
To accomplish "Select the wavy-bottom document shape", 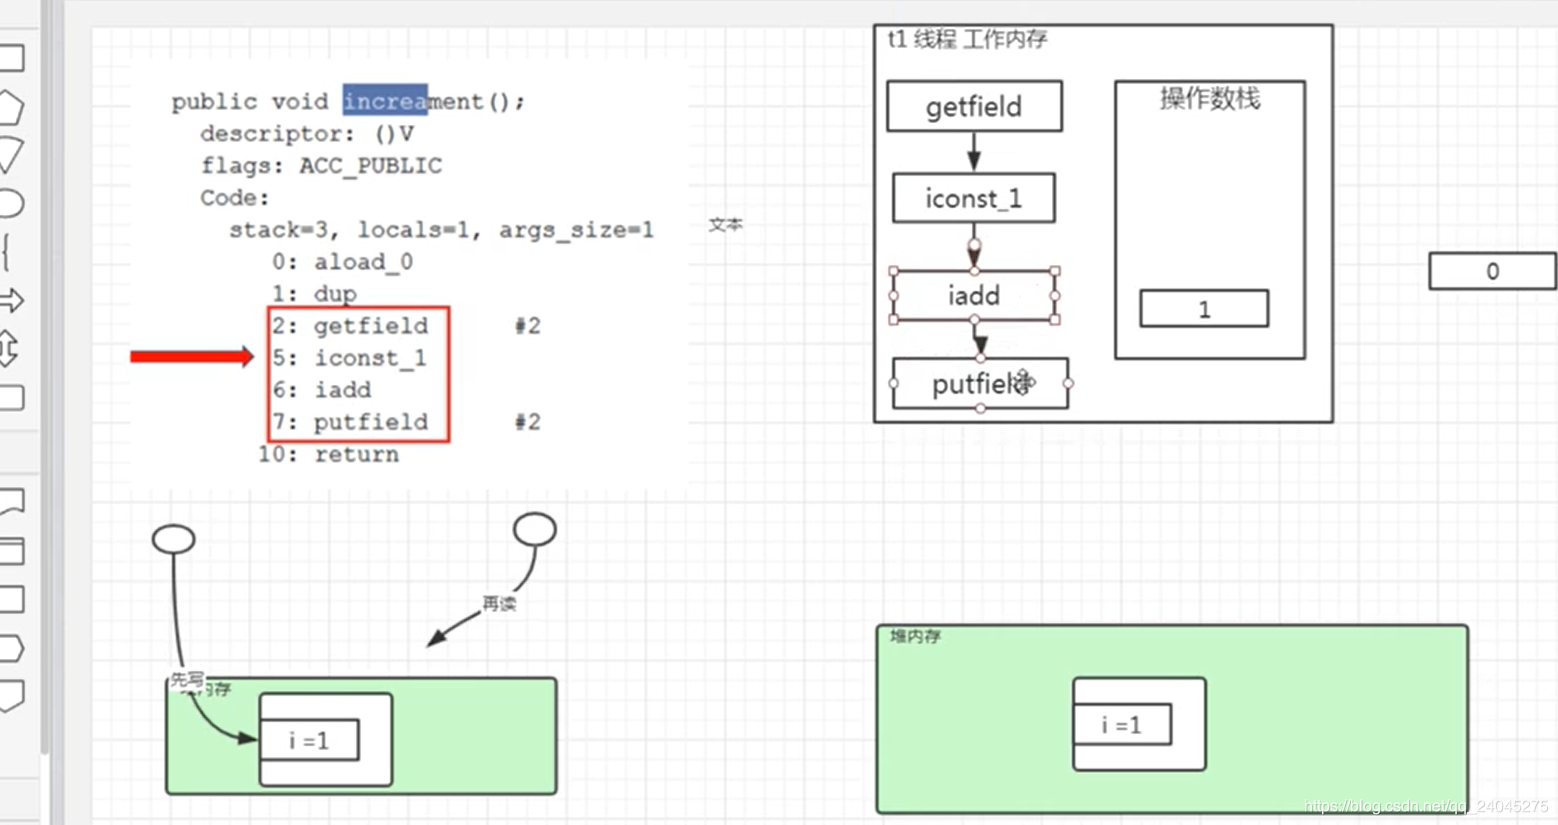I will coord(10,502).
